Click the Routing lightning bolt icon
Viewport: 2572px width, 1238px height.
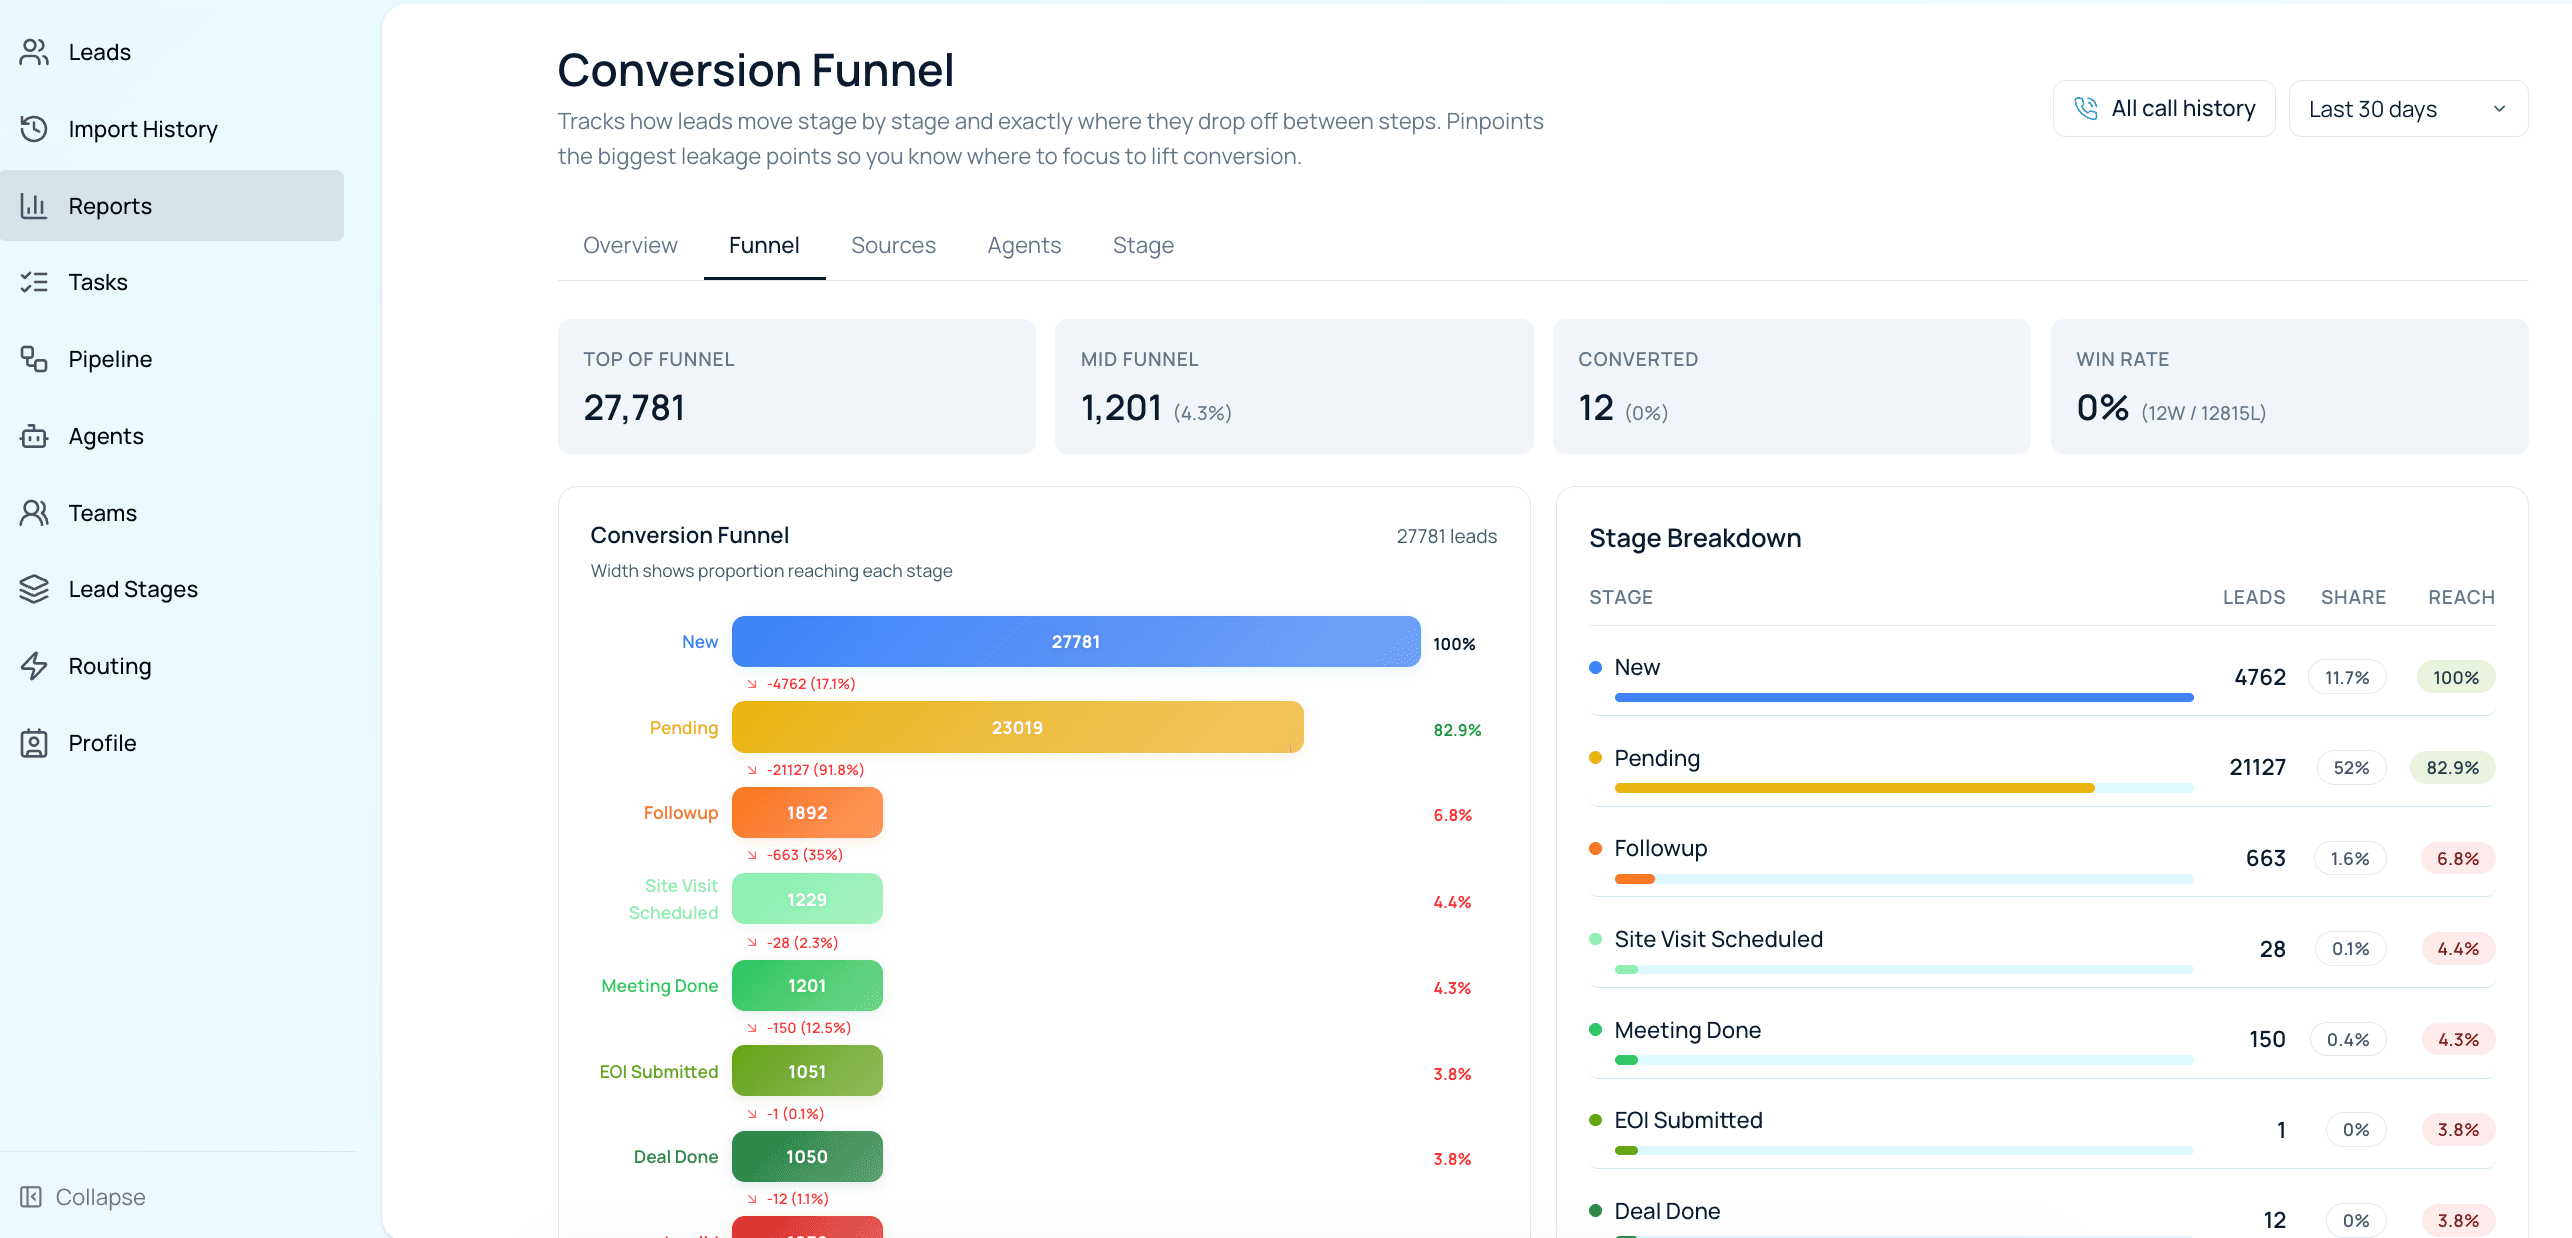[x=34, y=666]
